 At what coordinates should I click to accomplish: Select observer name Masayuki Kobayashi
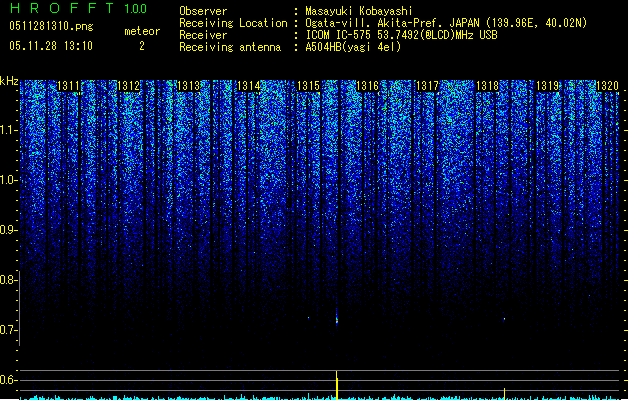click(359, 11)
